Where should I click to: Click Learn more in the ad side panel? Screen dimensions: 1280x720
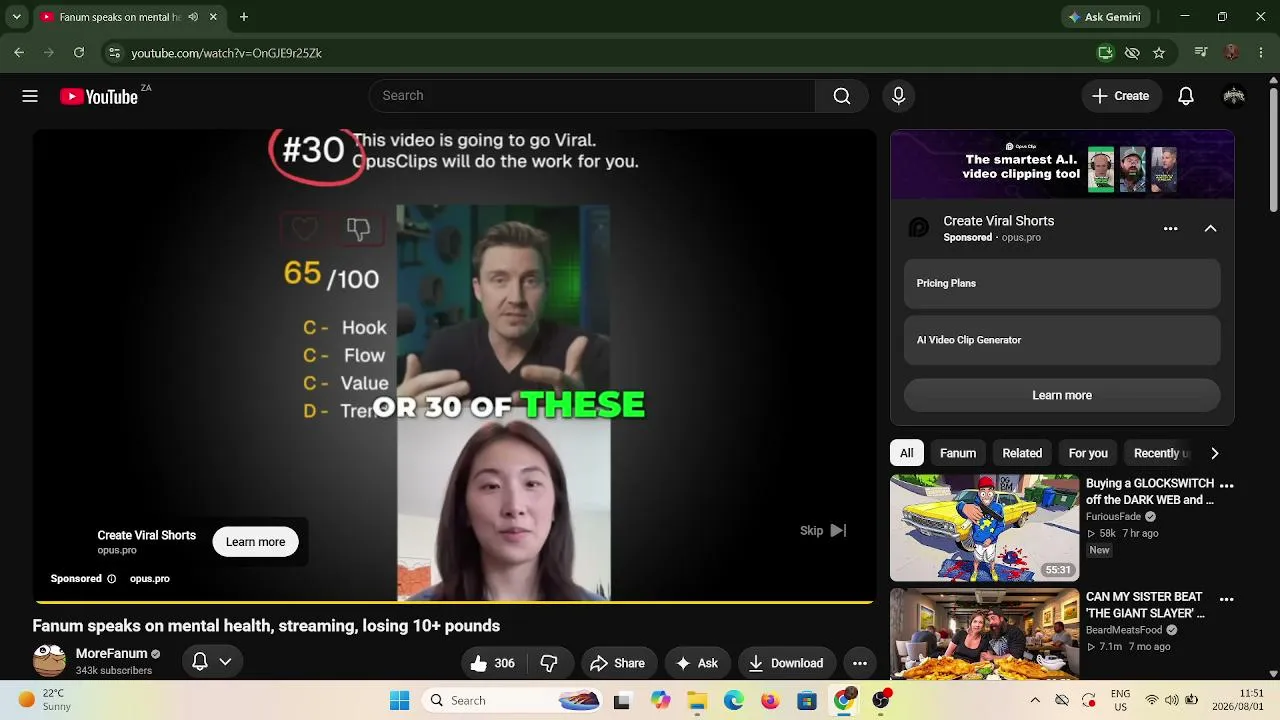click(x=1062, y=395)
